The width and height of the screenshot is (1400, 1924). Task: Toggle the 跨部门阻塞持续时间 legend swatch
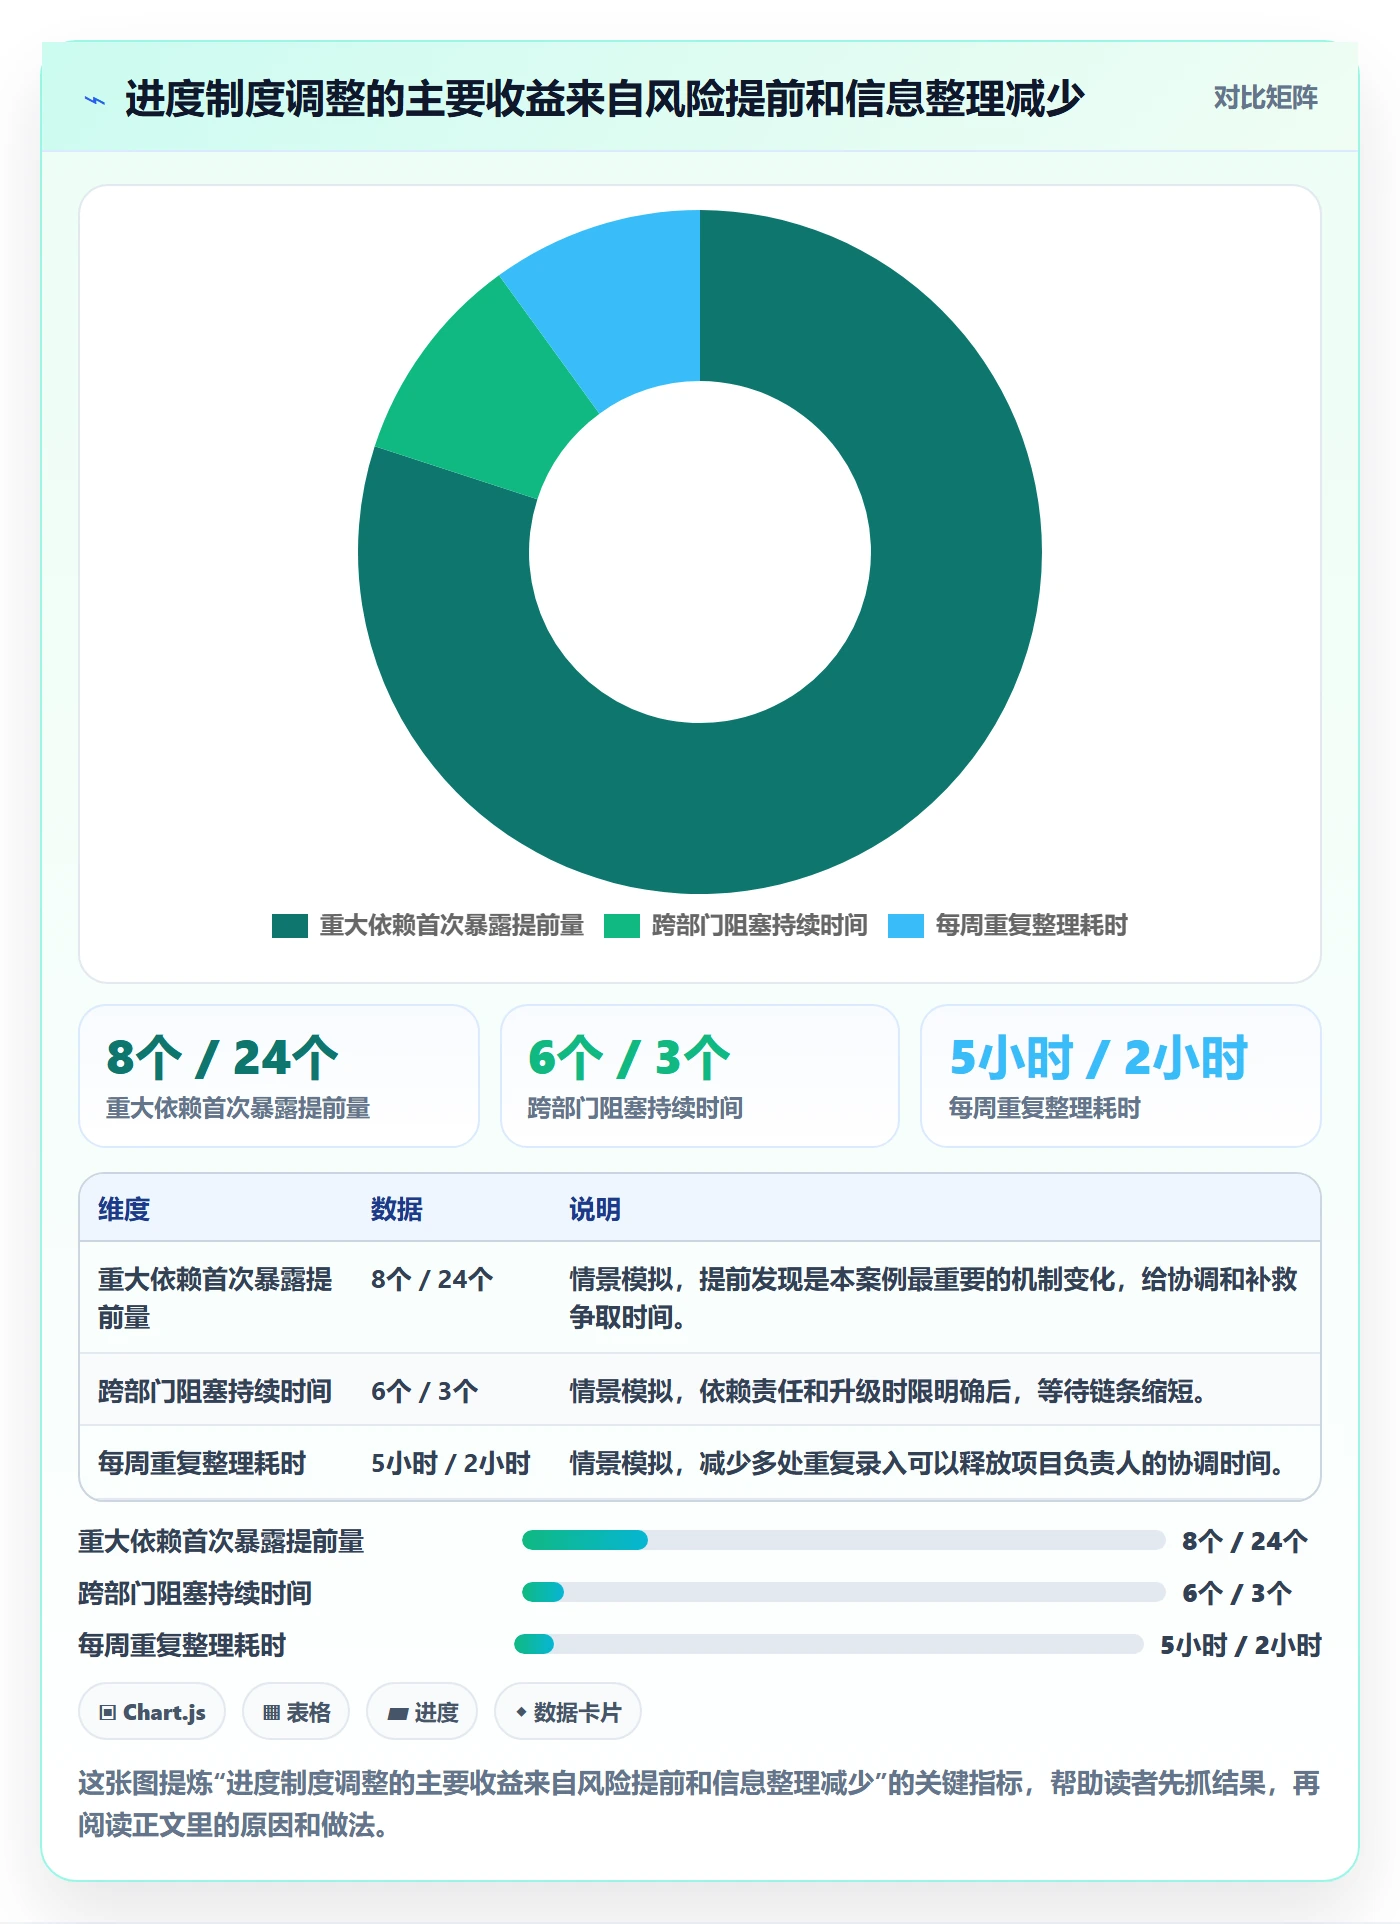(x=621, y=926)
